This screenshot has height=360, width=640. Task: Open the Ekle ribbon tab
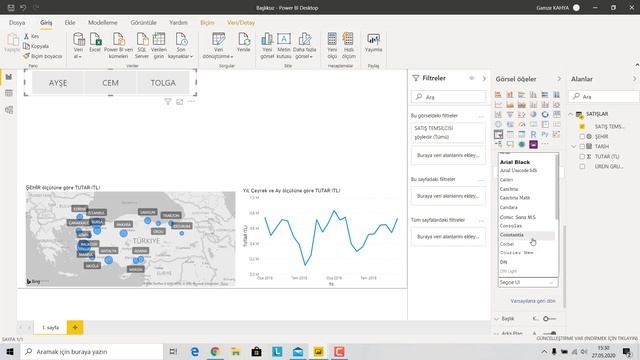70,23
